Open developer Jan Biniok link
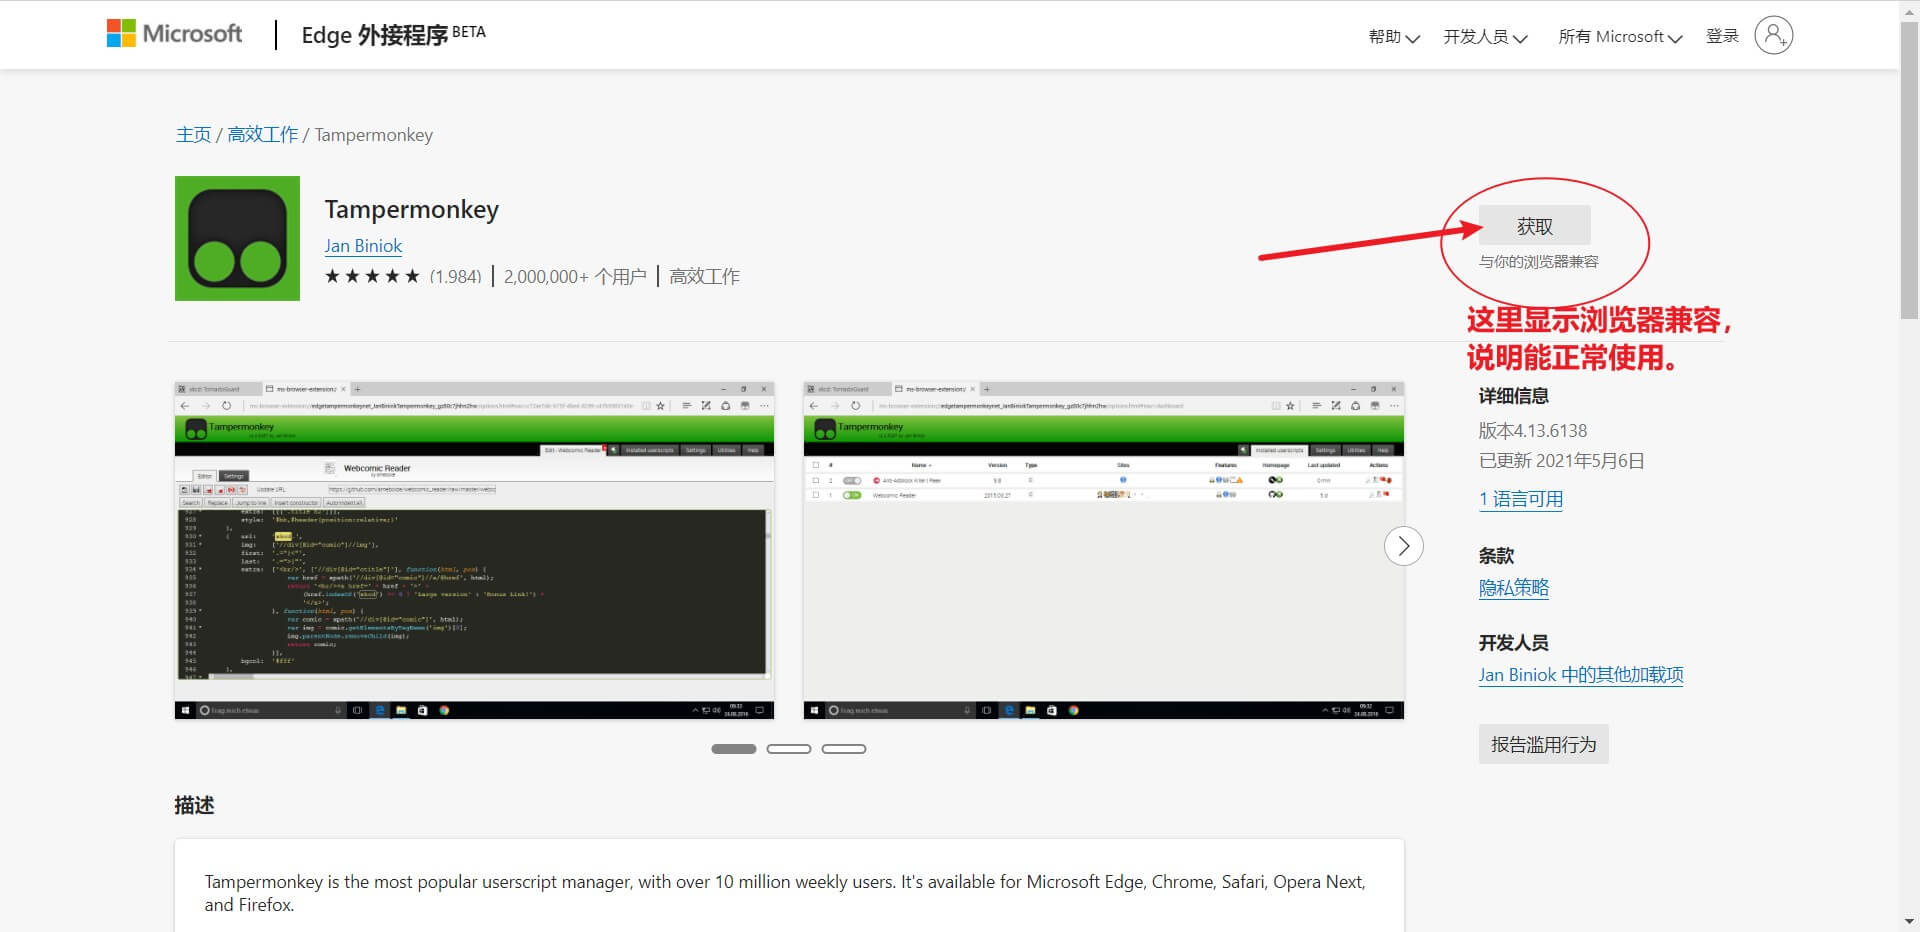 pos(363,246)
